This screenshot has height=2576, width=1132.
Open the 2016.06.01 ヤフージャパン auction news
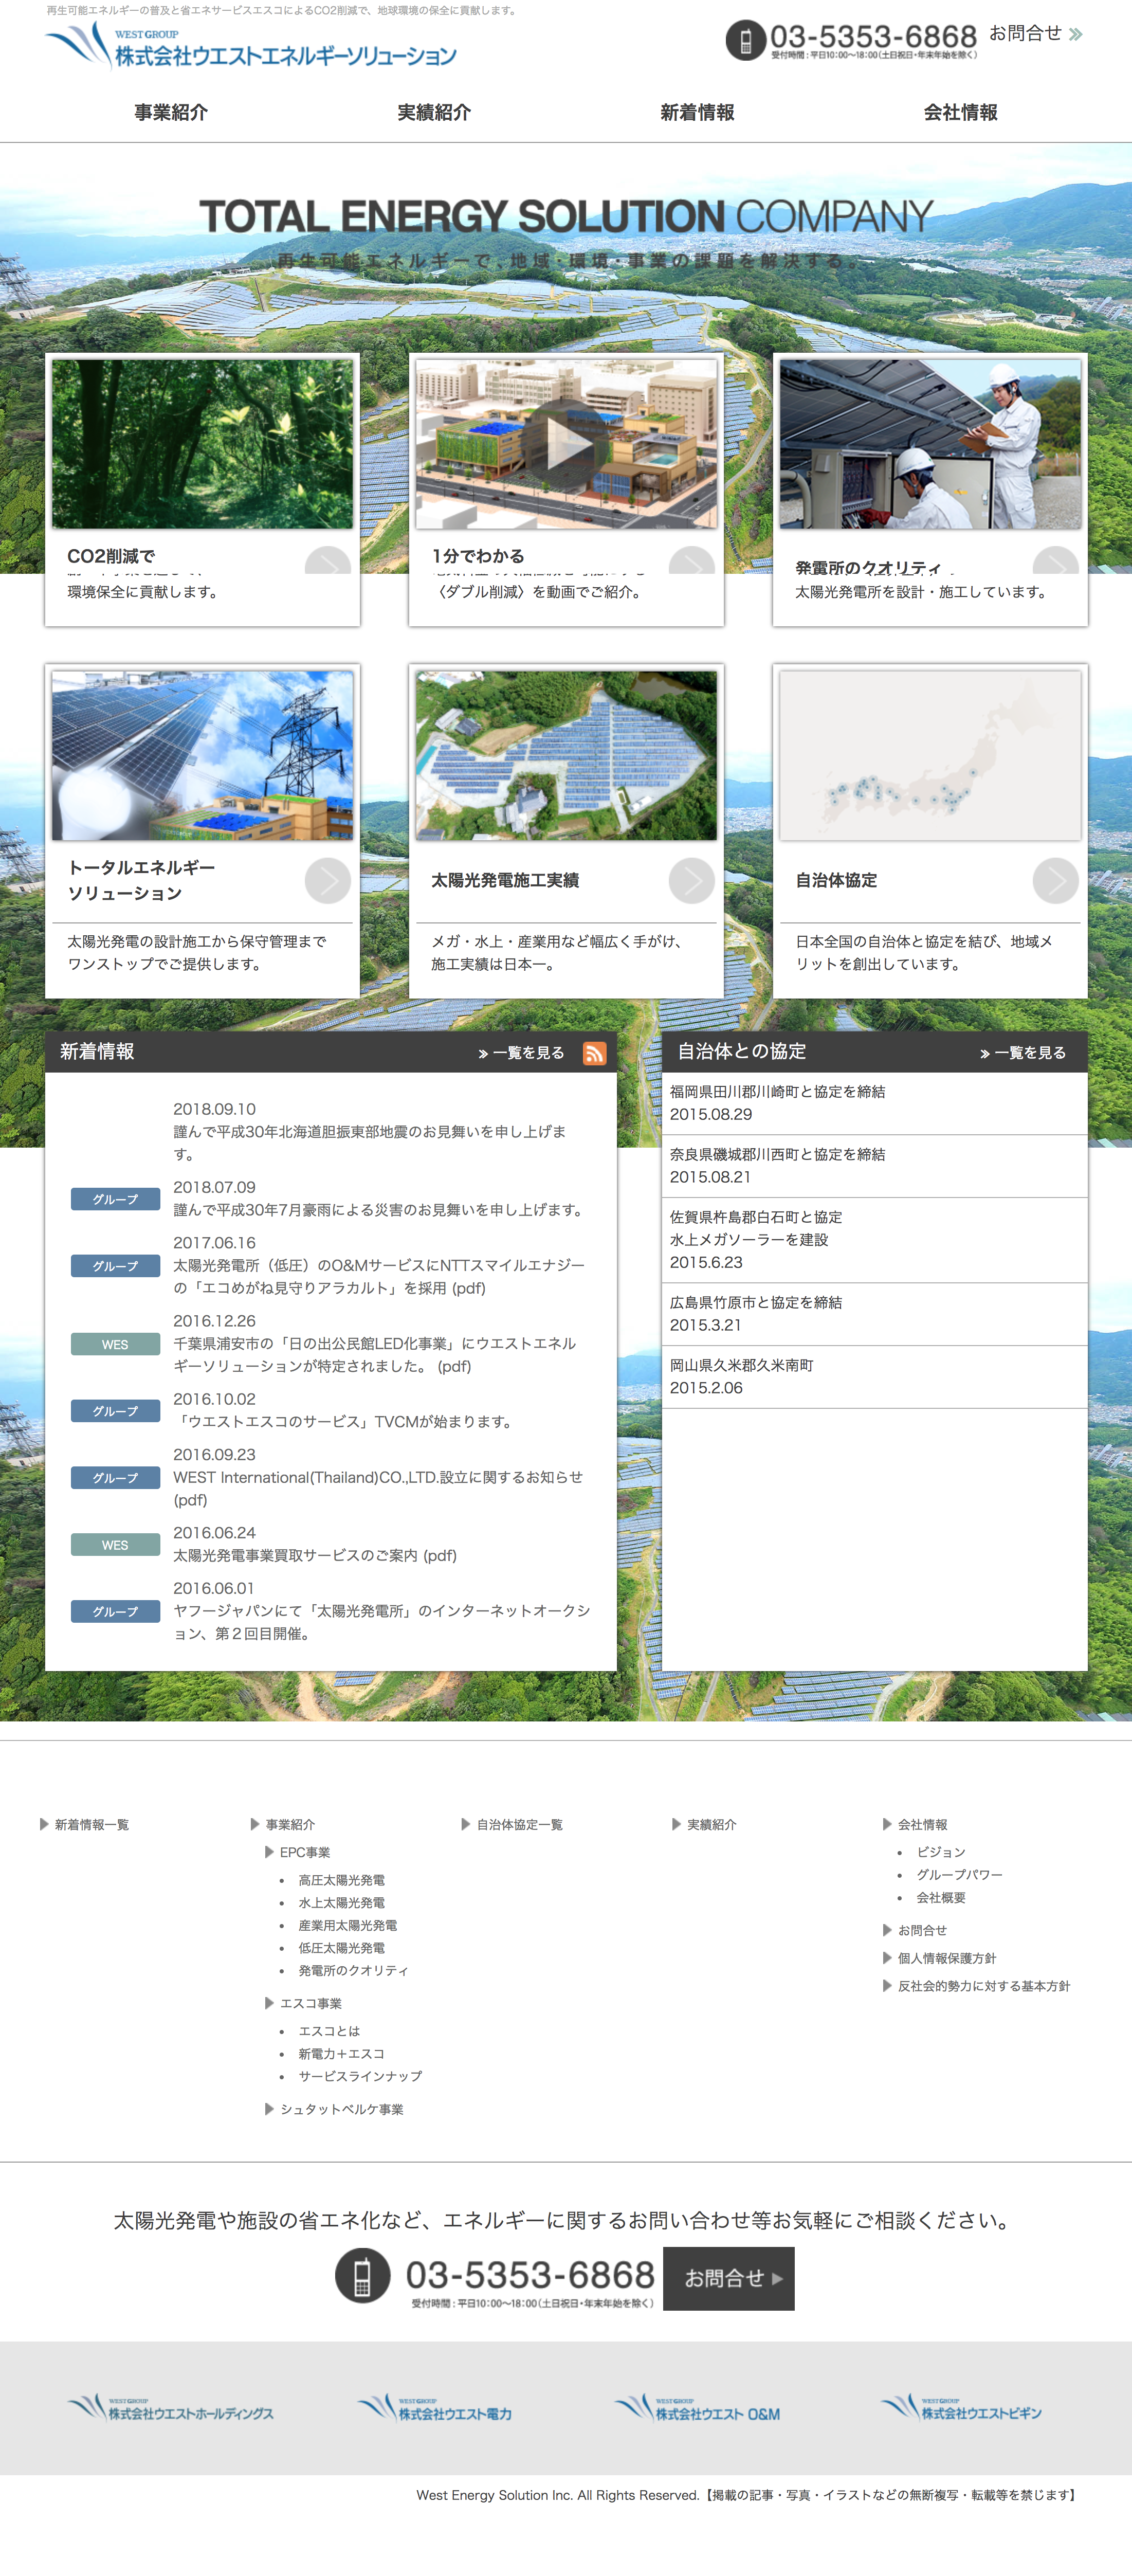382,1622
